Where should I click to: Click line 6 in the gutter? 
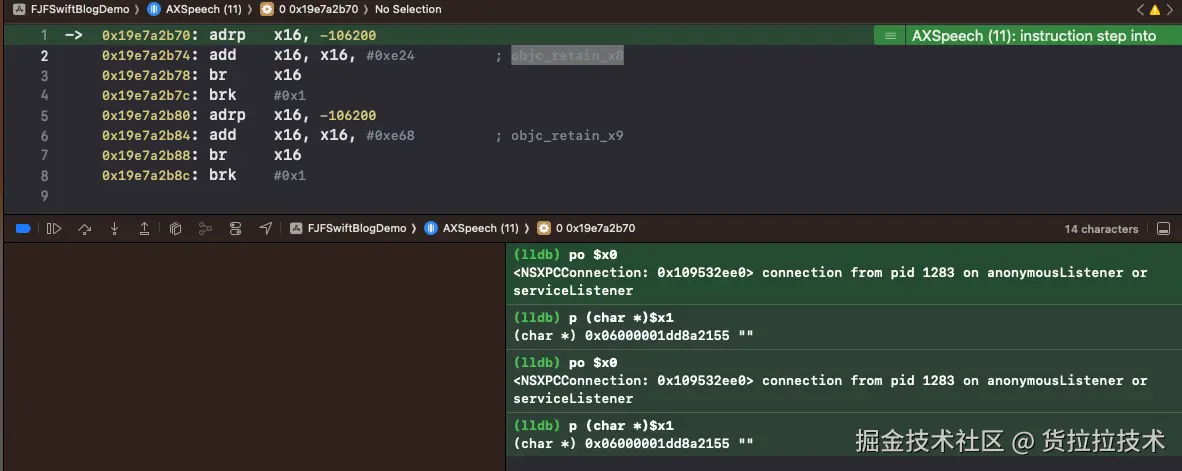[44, 136]
